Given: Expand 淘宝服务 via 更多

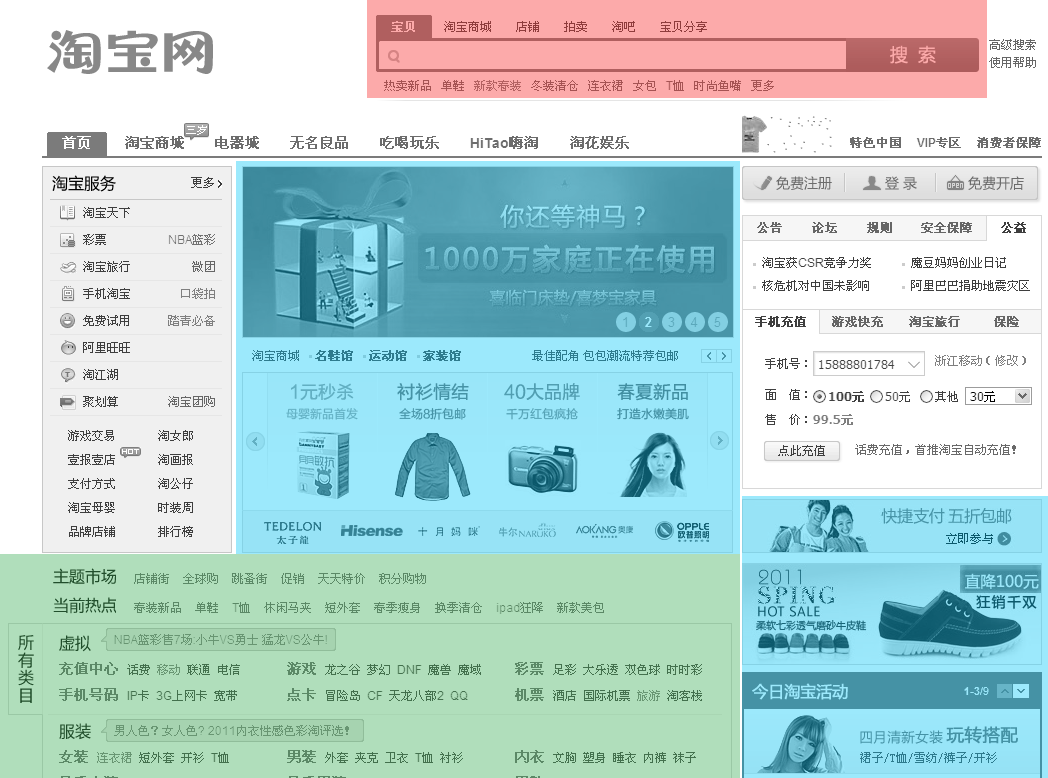Looking at the screenshot, I should pyautogui.click(x=206, y=183).
